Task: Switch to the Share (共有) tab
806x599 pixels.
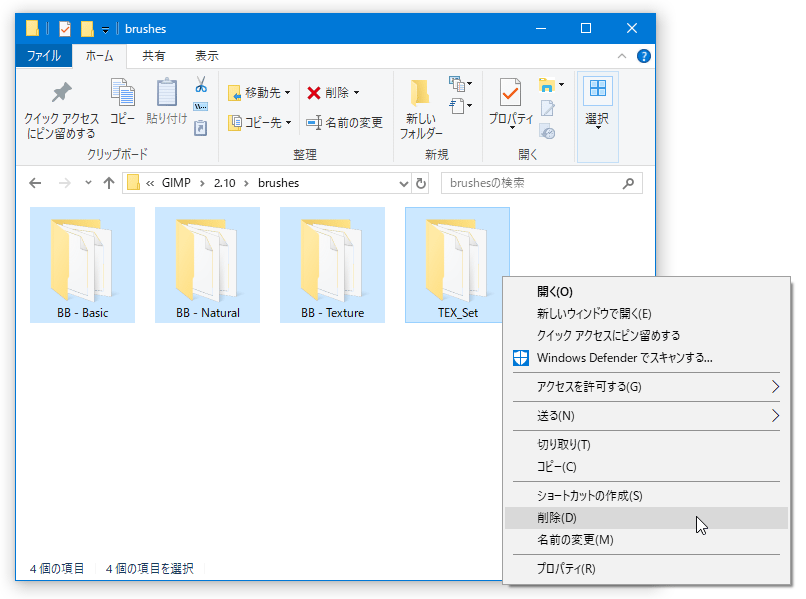Action: pos(154,56)
